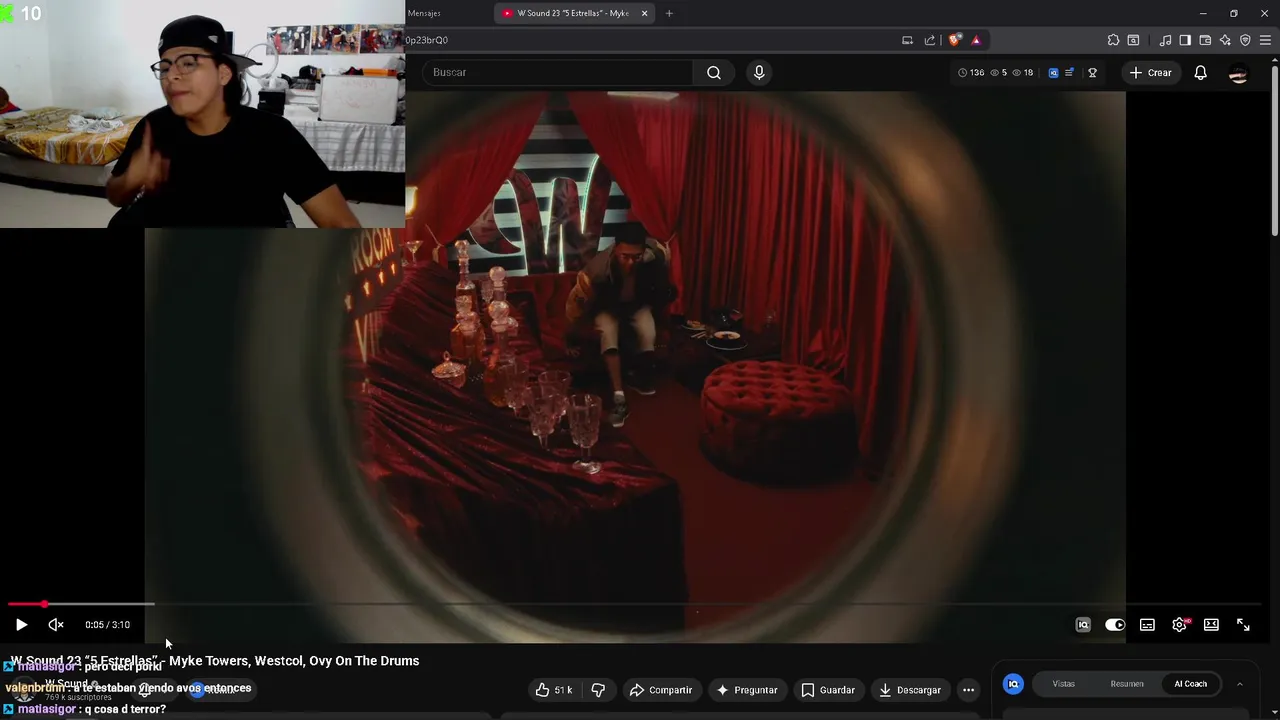Unmute the video volume icon
The image size is (1280, 720).
tap(56, 625)
